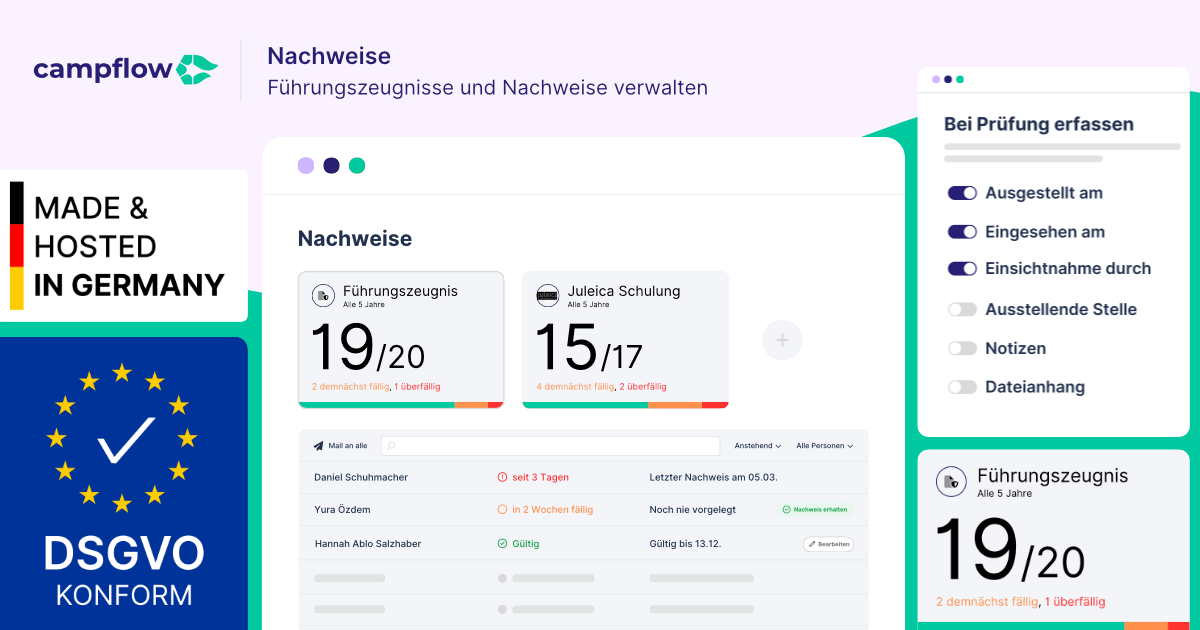Click the paper plane Mail an alle icon
Screen dimensions: 1200x630
click(318, 446)
